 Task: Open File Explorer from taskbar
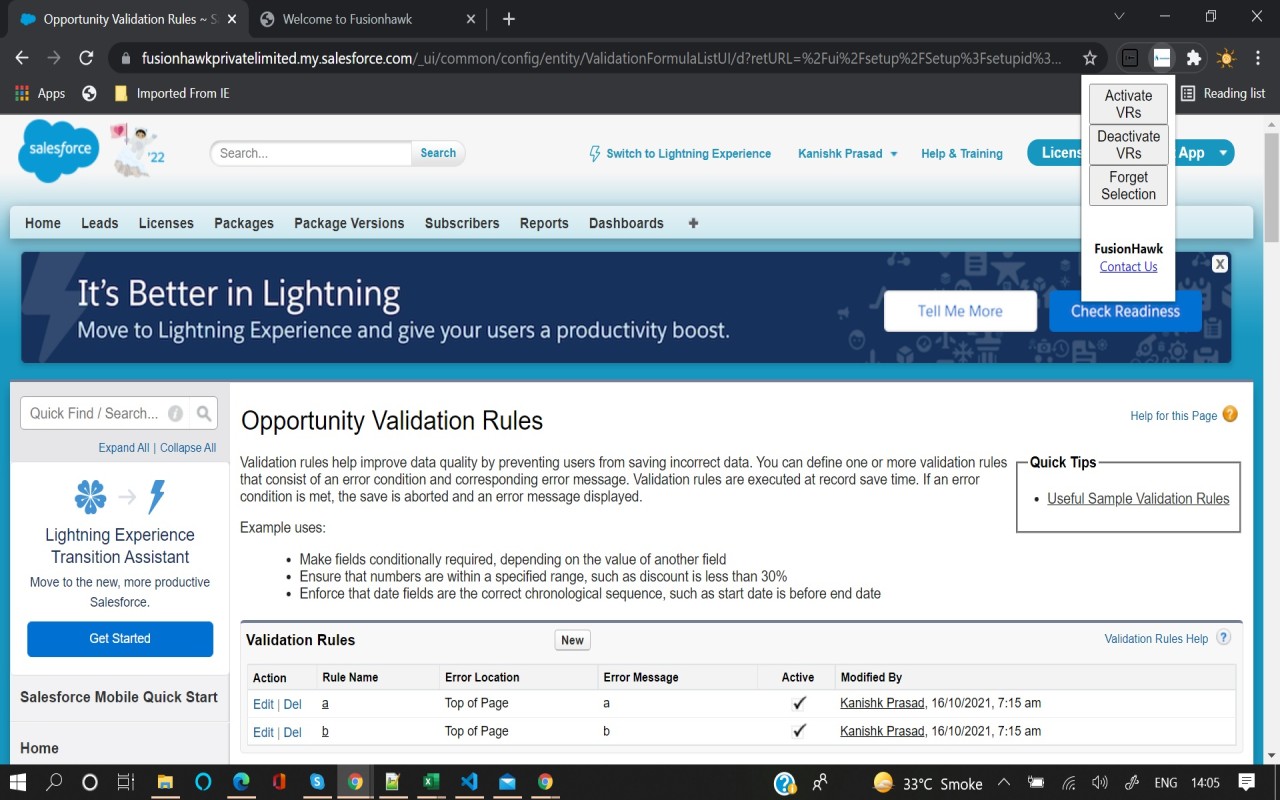click(165, 782)
